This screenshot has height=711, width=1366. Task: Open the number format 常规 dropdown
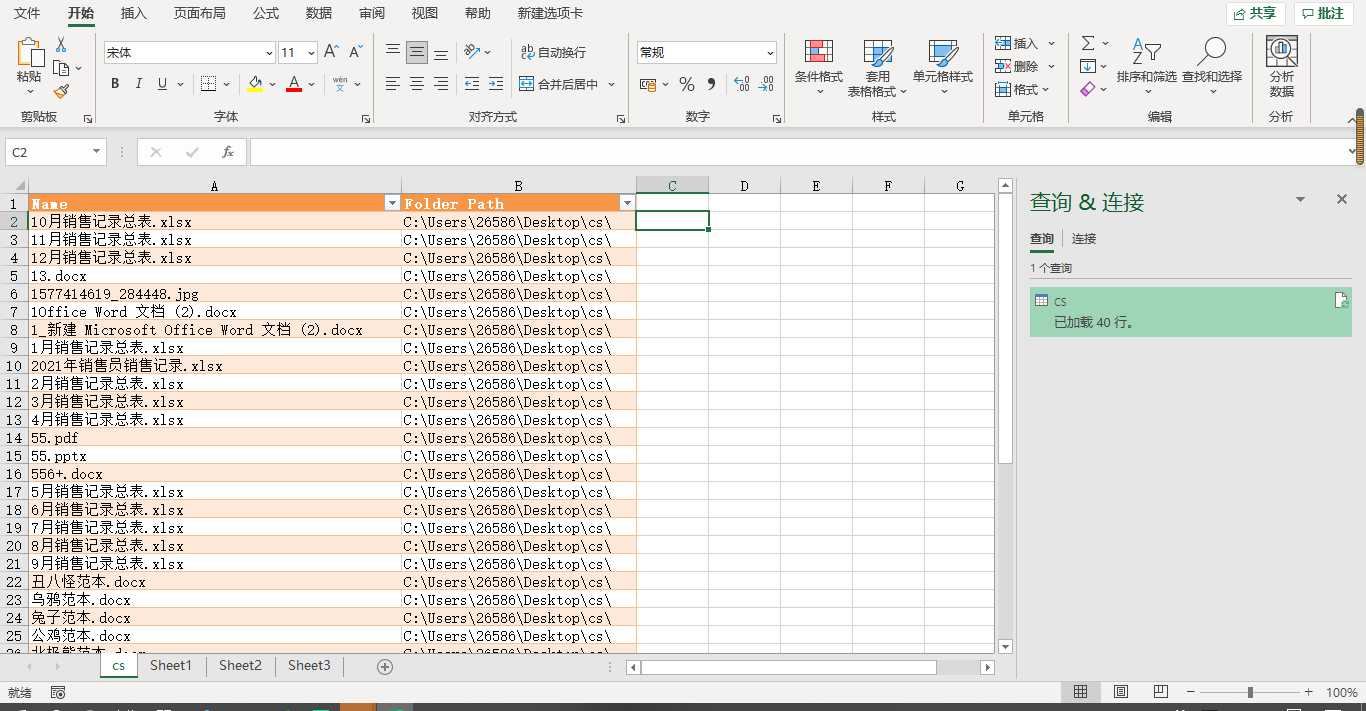point(770,53)
